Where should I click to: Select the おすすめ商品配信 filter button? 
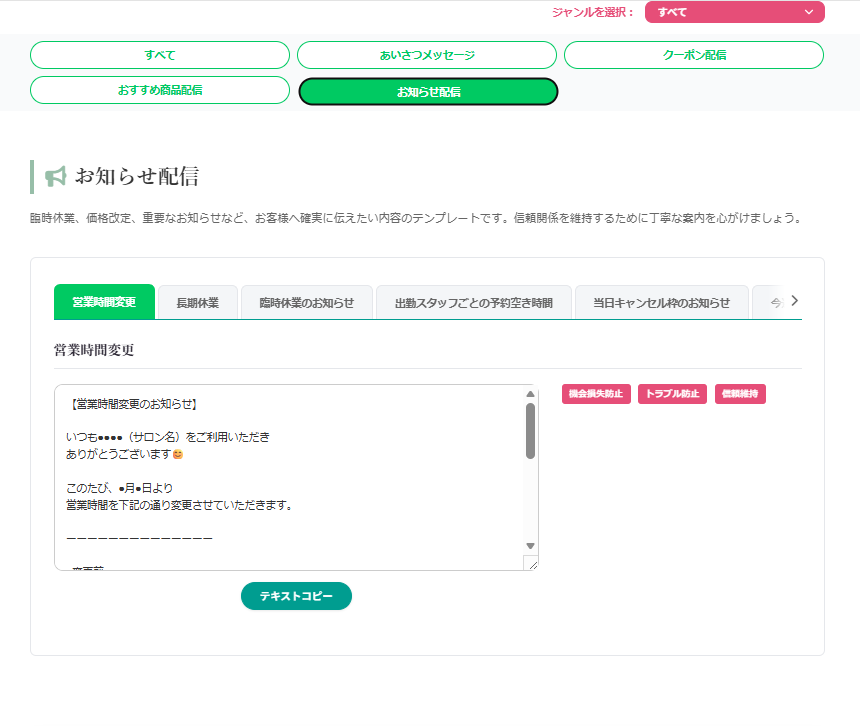(x=160, y=90)
